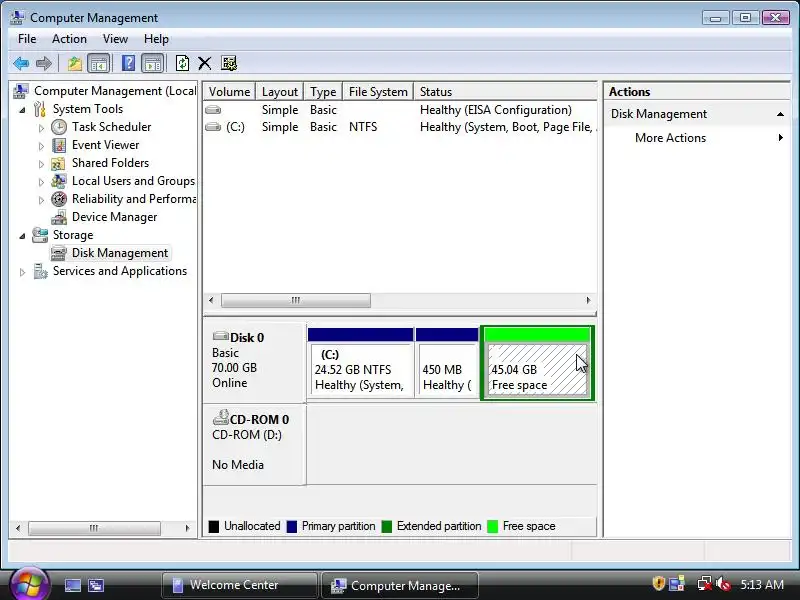
Task: Click the Back arrow toolbar icon
Action: point(21,63)
